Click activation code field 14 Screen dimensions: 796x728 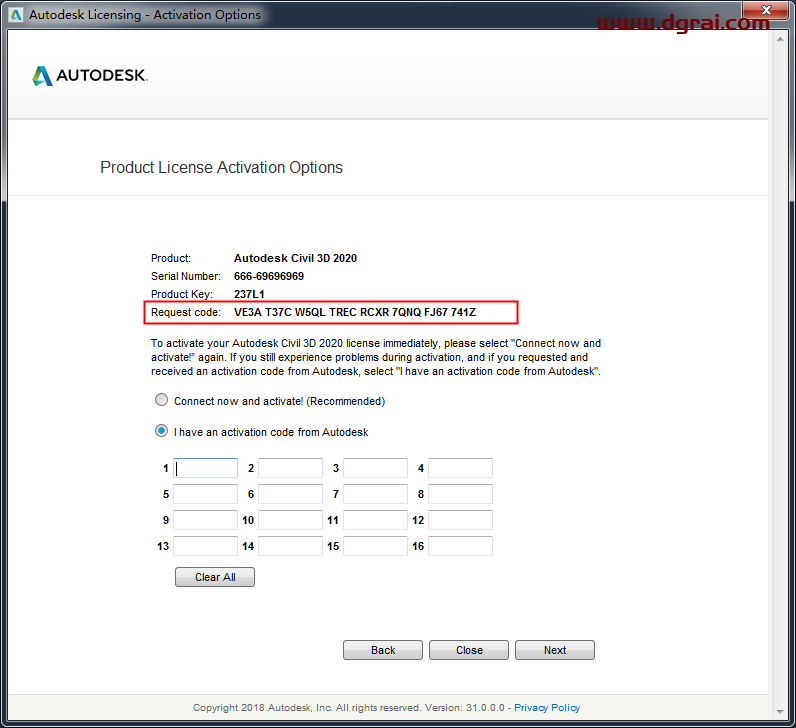pos(290,546)
